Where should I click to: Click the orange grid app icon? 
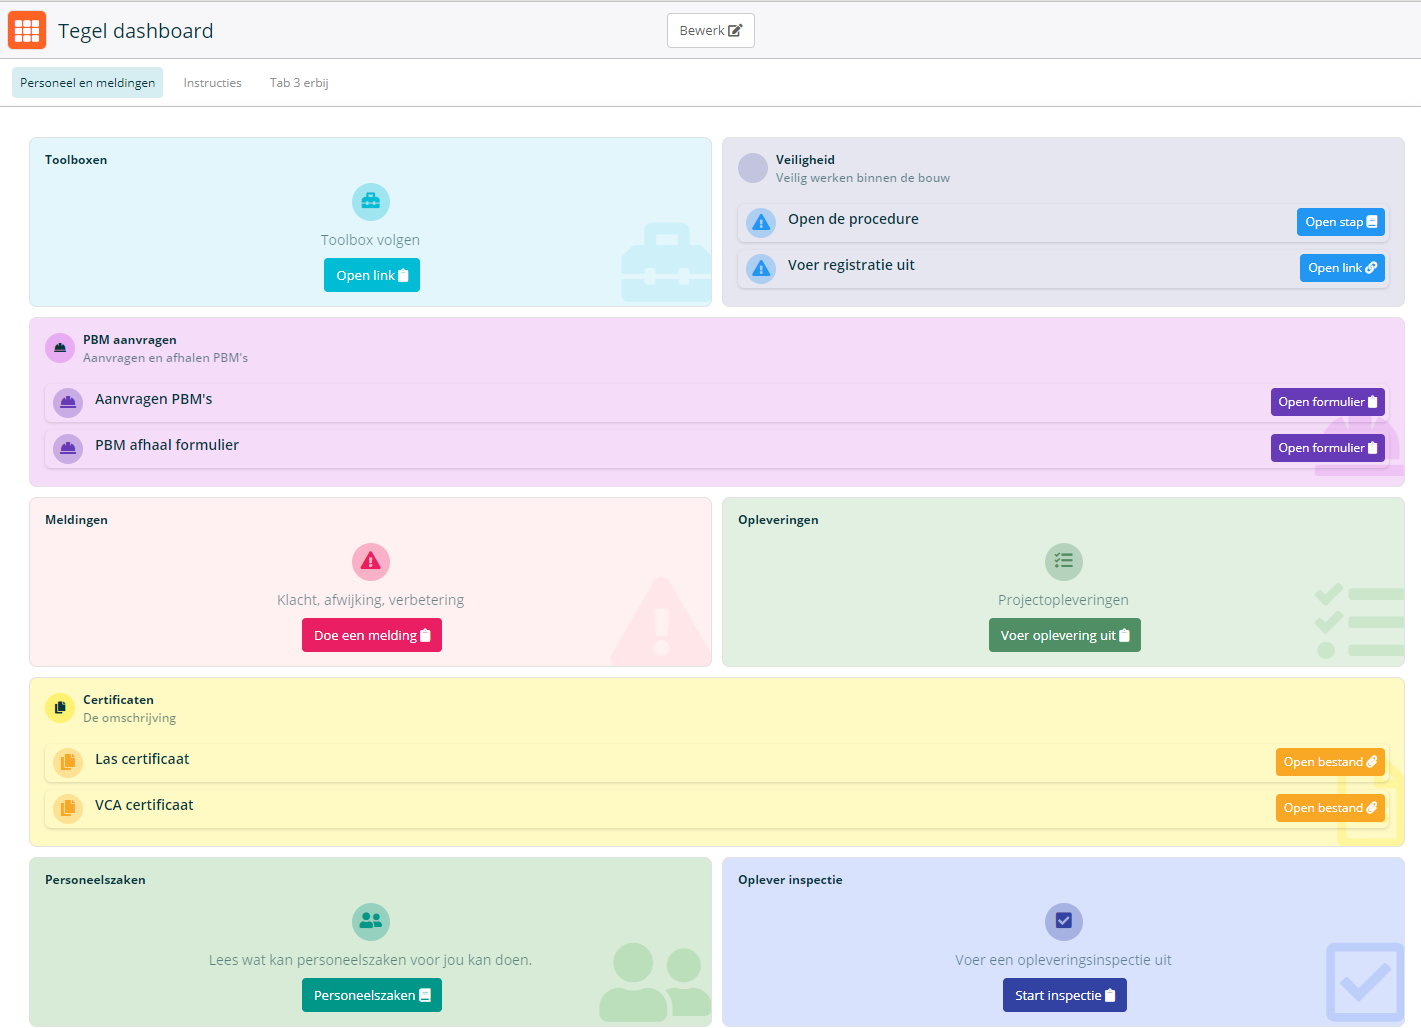(x=27, y=30)
